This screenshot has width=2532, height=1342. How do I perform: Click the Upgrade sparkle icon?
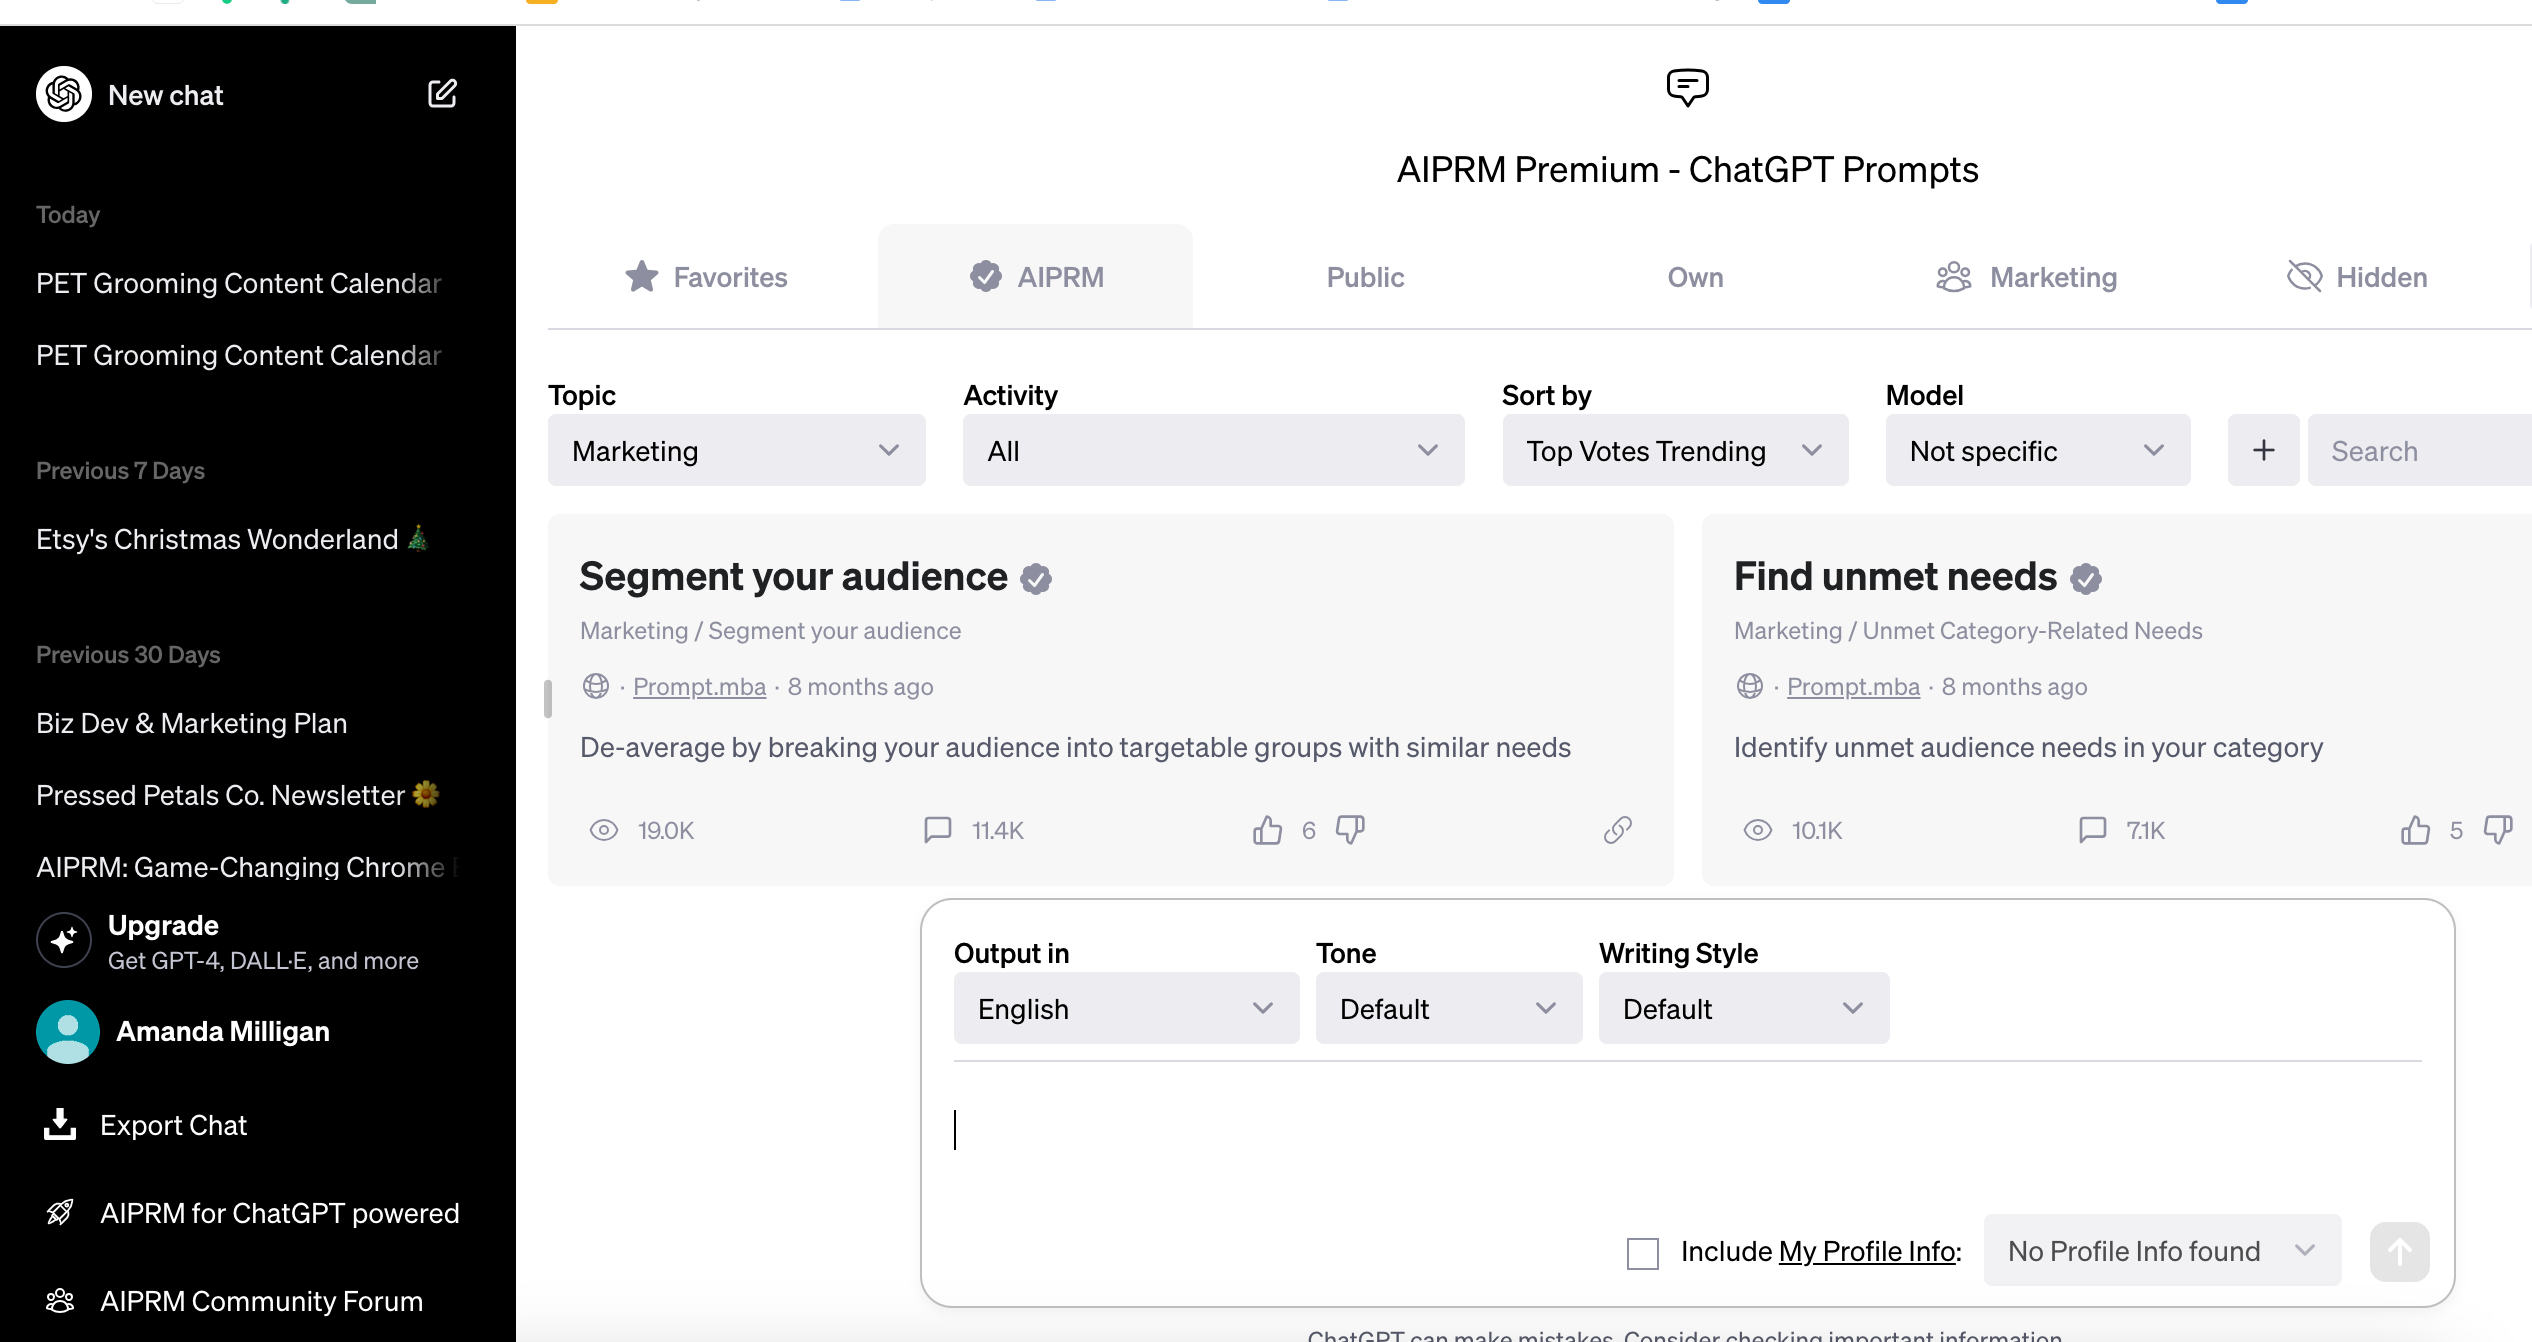click(x=64, y=940)
